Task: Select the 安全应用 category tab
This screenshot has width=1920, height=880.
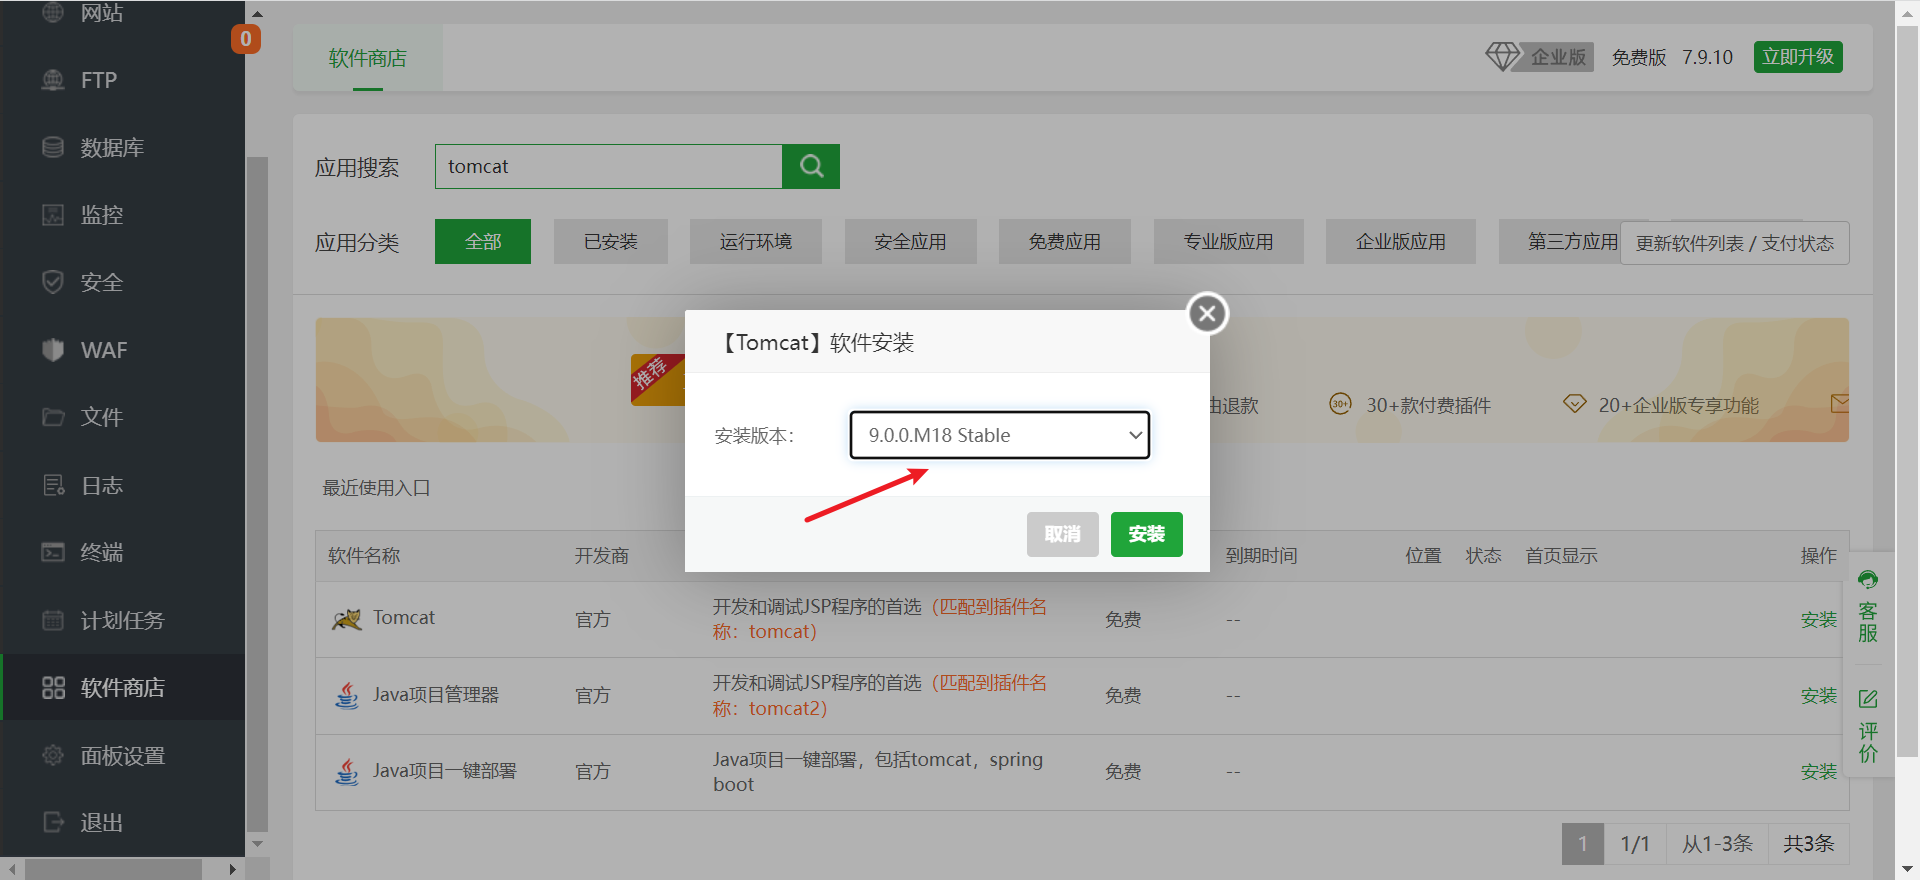Action: coord(910,241)
